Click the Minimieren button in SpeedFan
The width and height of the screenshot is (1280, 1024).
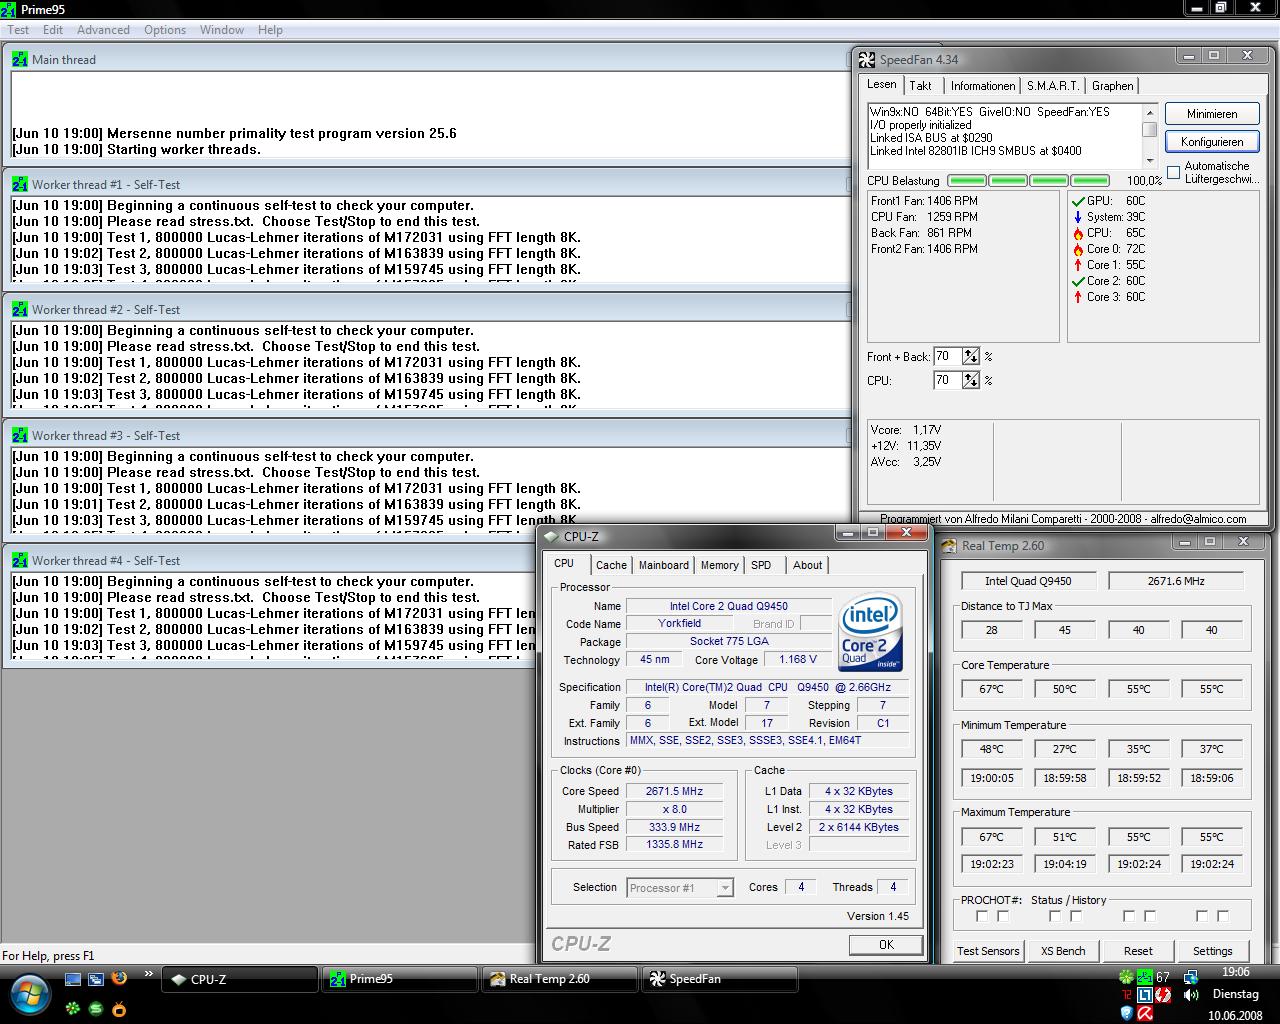(1212, 114)
